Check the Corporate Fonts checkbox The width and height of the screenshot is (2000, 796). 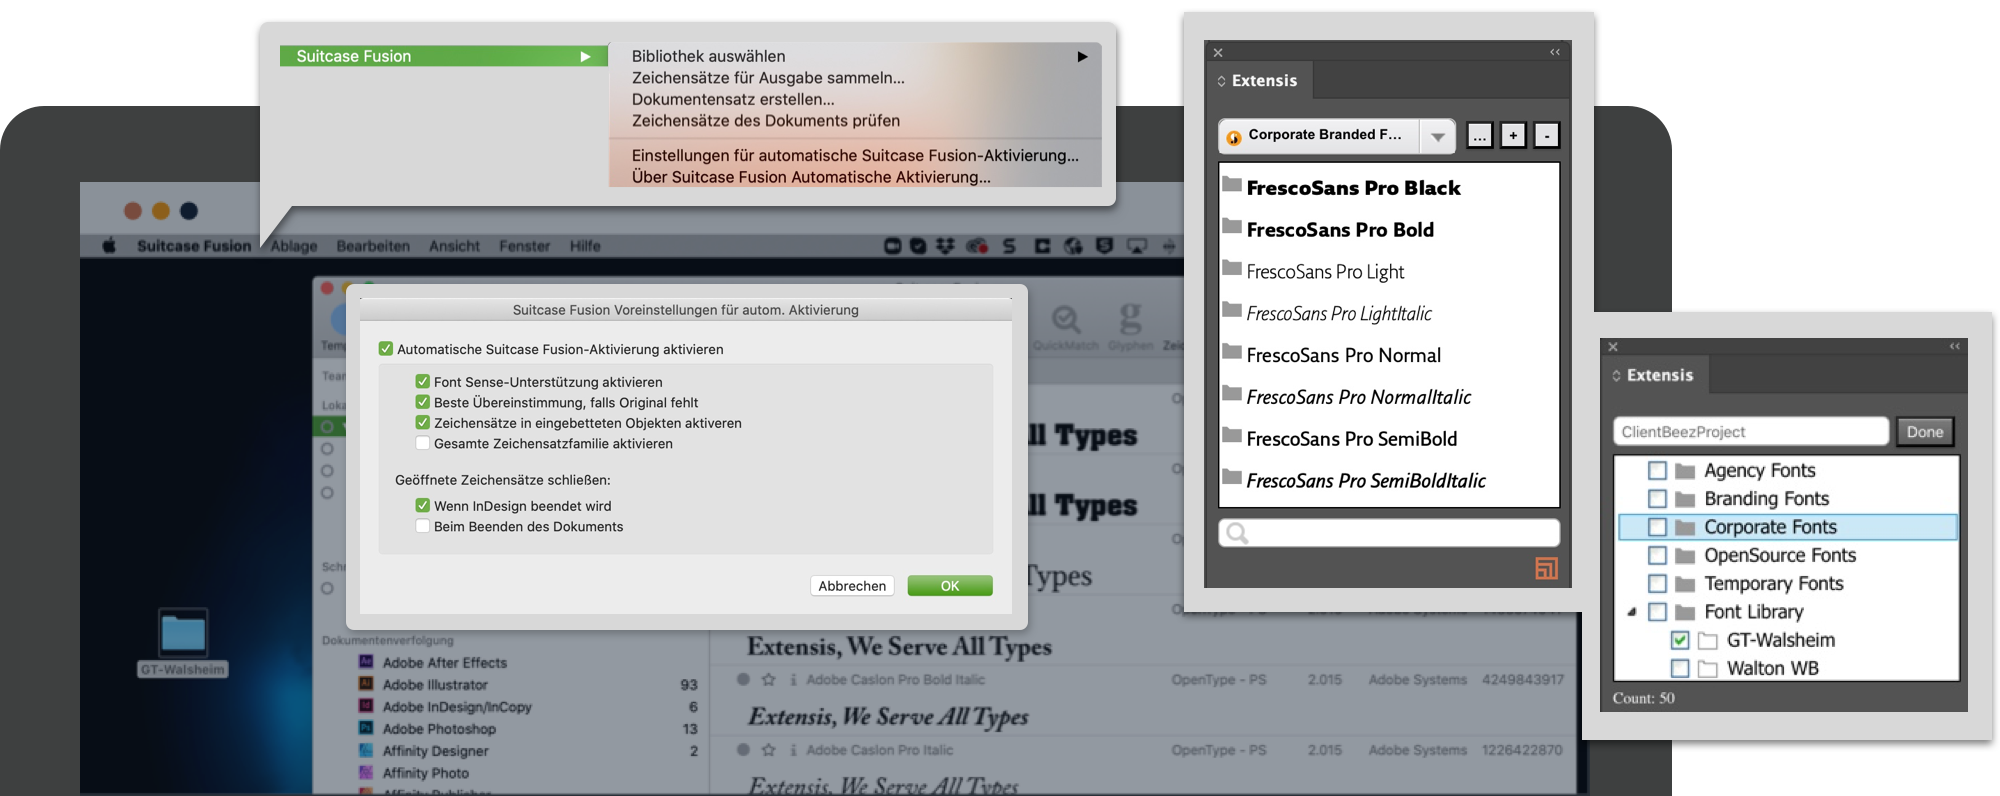click(1657, 527)
